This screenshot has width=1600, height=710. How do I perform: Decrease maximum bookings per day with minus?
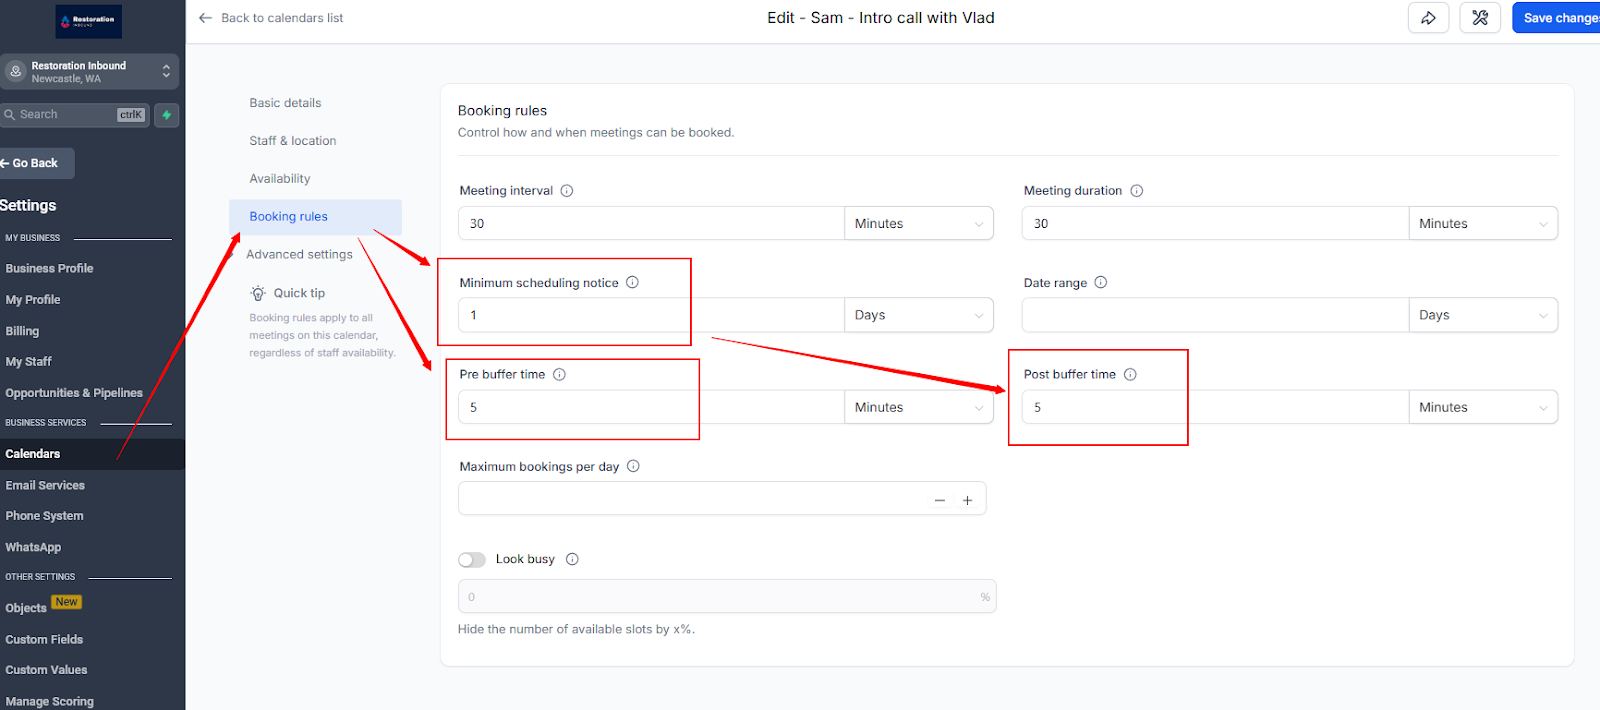(940, 500)
